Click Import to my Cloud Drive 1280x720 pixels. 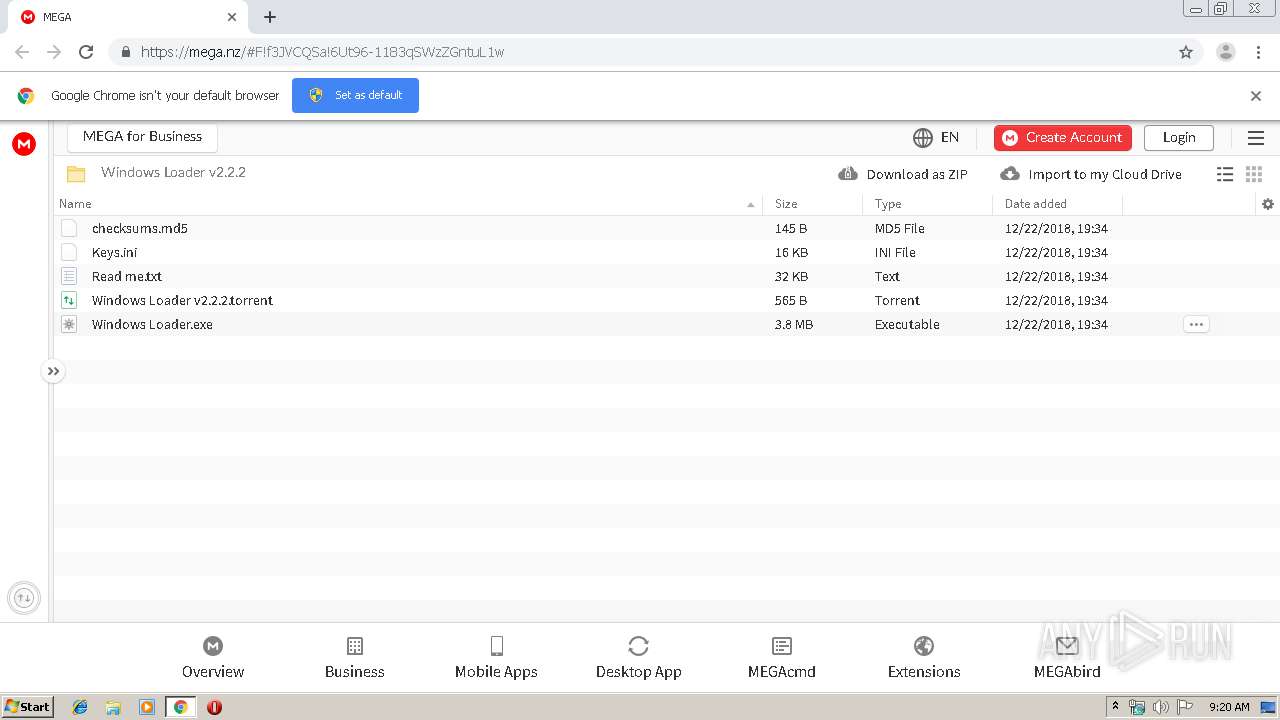[x=1091, y=174]
